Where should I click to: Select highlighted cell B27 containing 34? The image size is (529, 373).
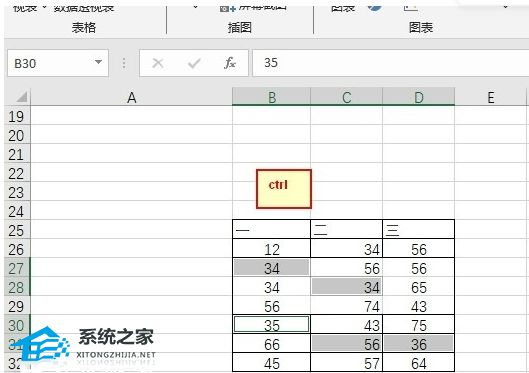click(271, 268)
